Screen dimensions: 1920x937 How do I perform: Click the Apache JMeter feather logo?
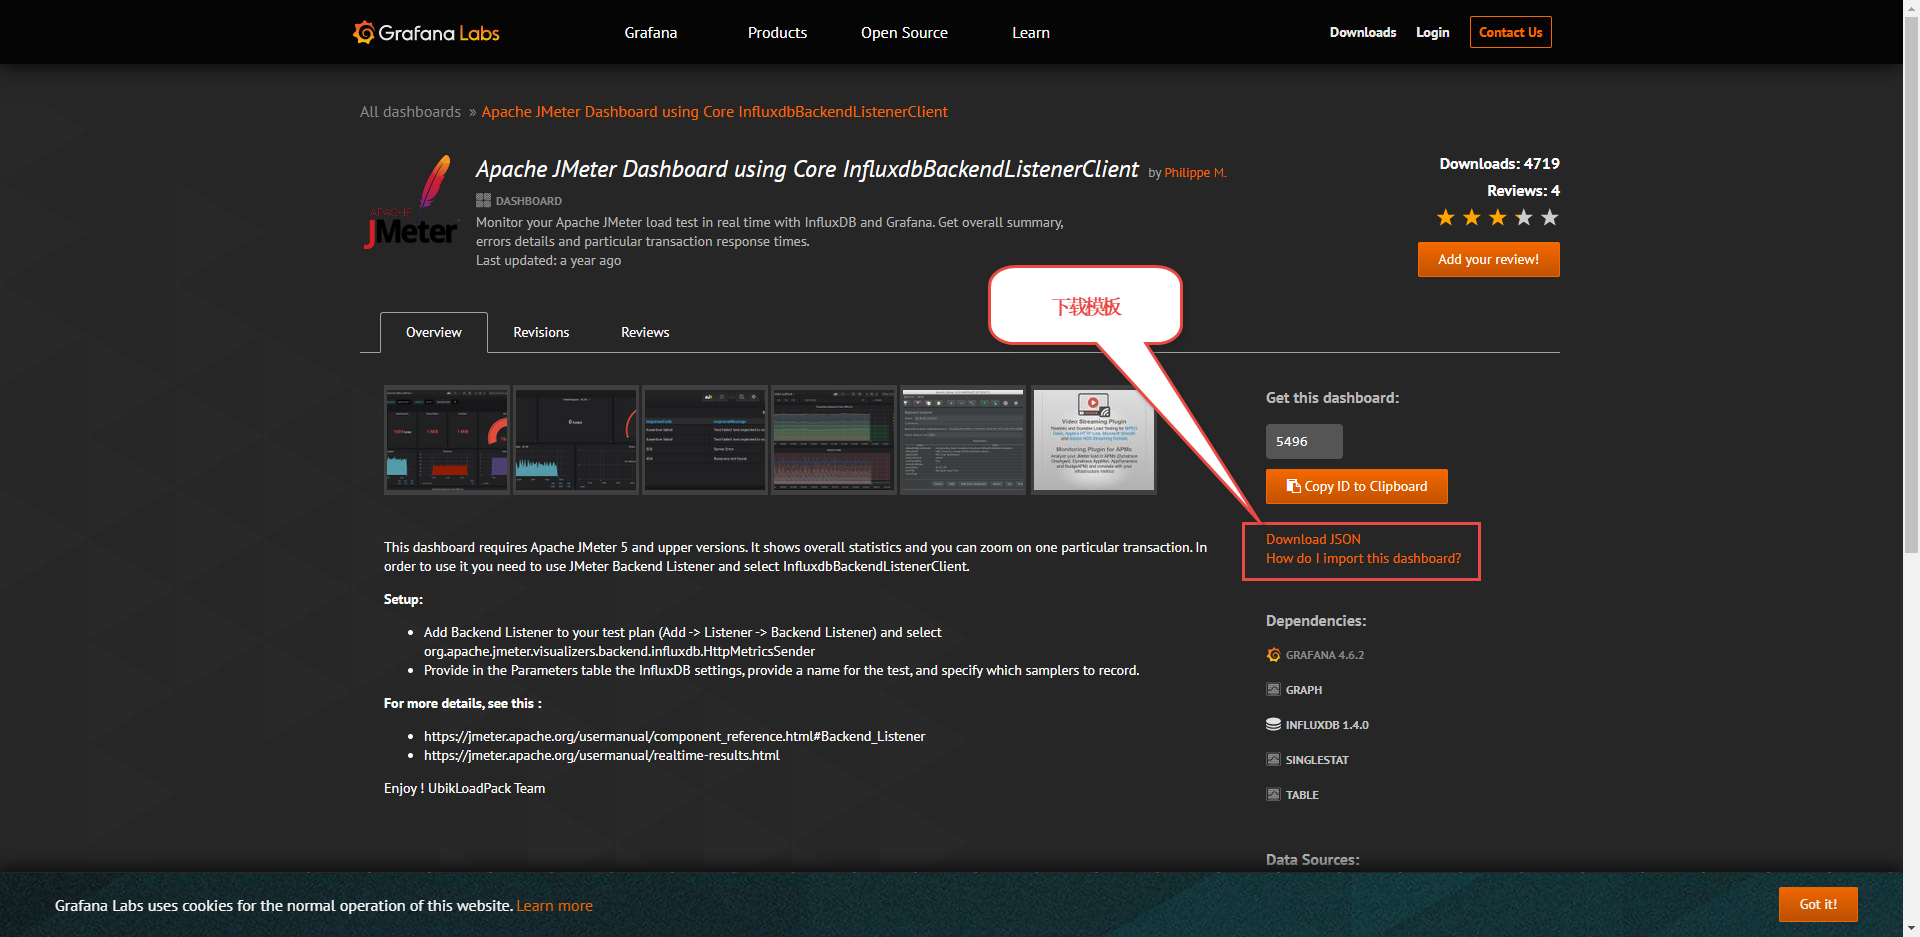pos(412,203)
